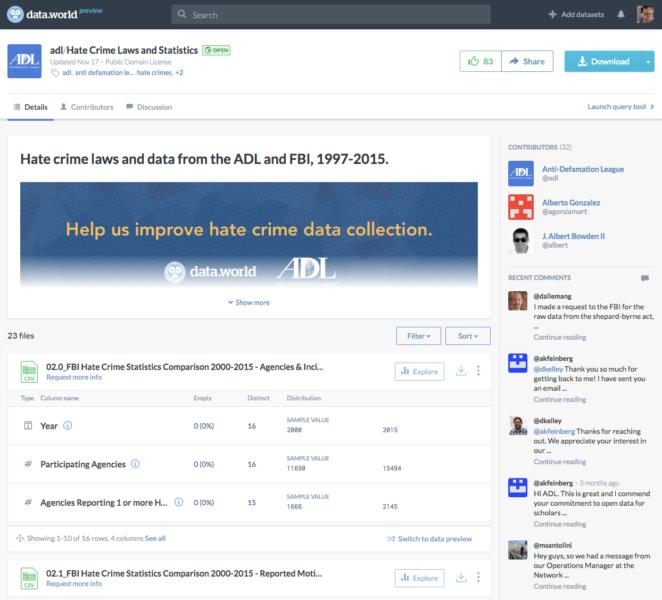Open Alberto Gonzalez contributor avatar
662x600 pixels.
(x=521, y=207)
